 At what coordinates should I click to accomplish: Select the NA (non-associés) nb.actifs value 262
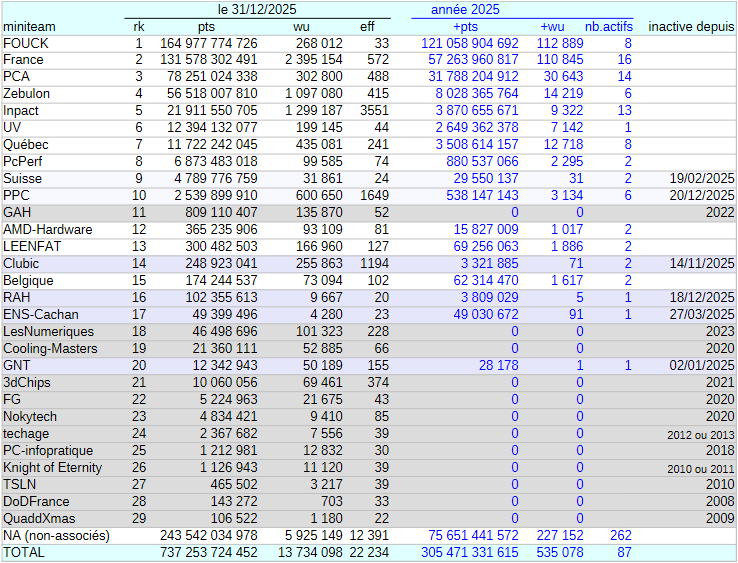coord(621,536)
